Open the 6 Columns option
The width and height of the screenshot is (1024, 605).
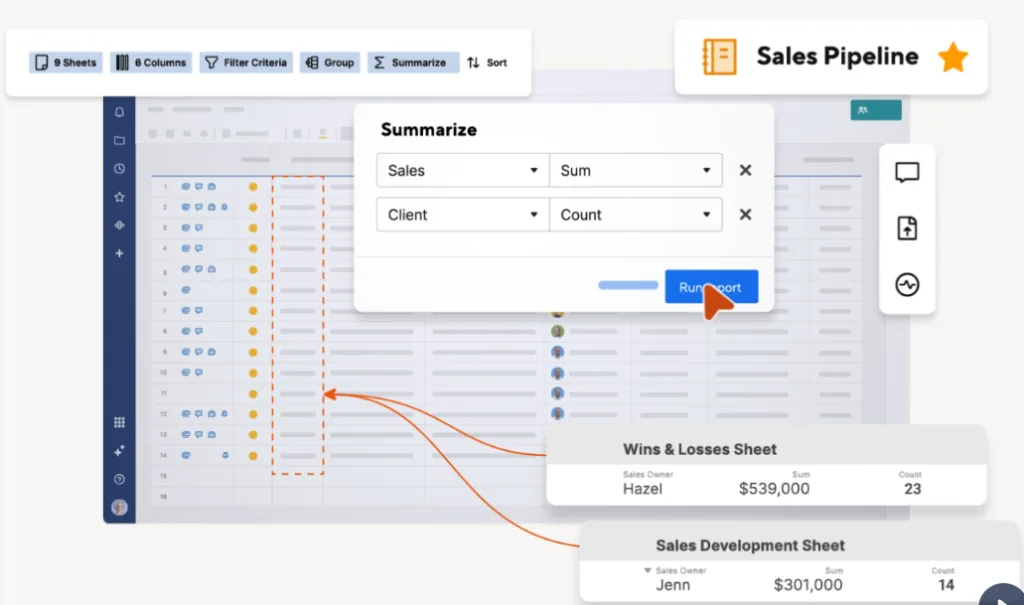[x=151, y=63]
